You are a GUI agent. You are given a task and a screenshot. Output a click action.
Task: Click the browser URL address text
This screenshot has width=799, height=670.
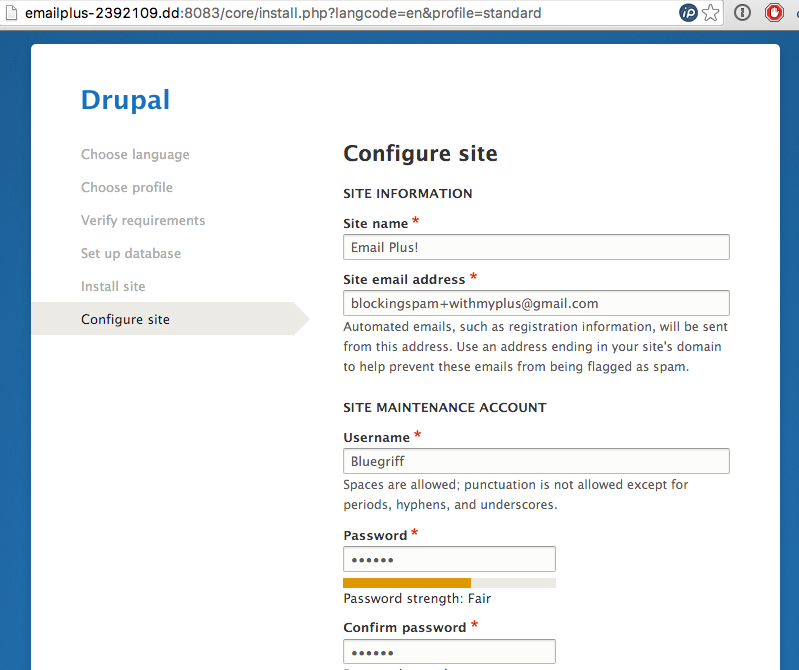pyautogui.click(x=283, y=13)
